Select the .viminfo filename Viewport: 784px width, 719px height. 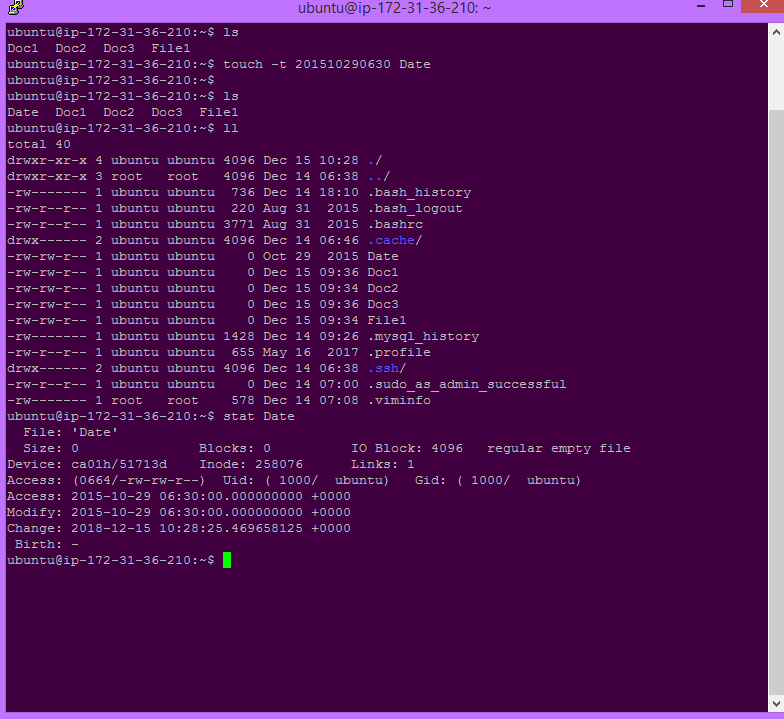pyautogui.click(x=399, y=400)
